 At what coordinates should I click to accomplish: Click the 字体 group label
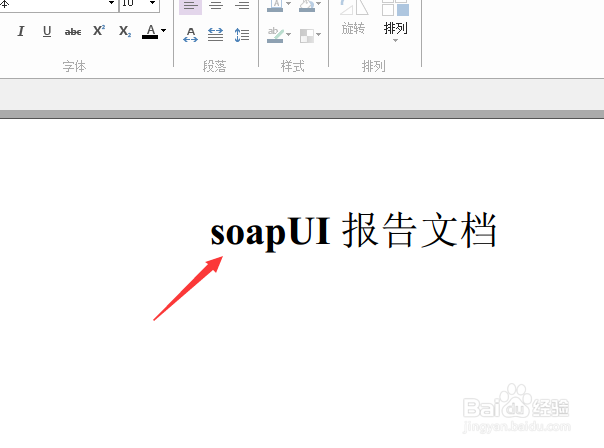[x=74, y=66]
